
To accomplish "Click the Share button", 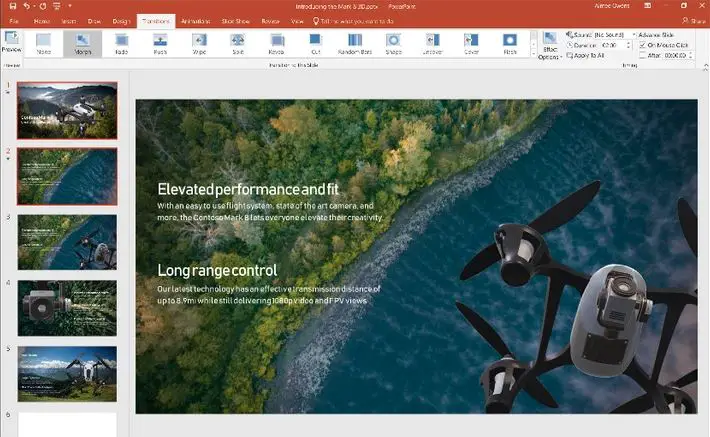I will coord(694,21).
